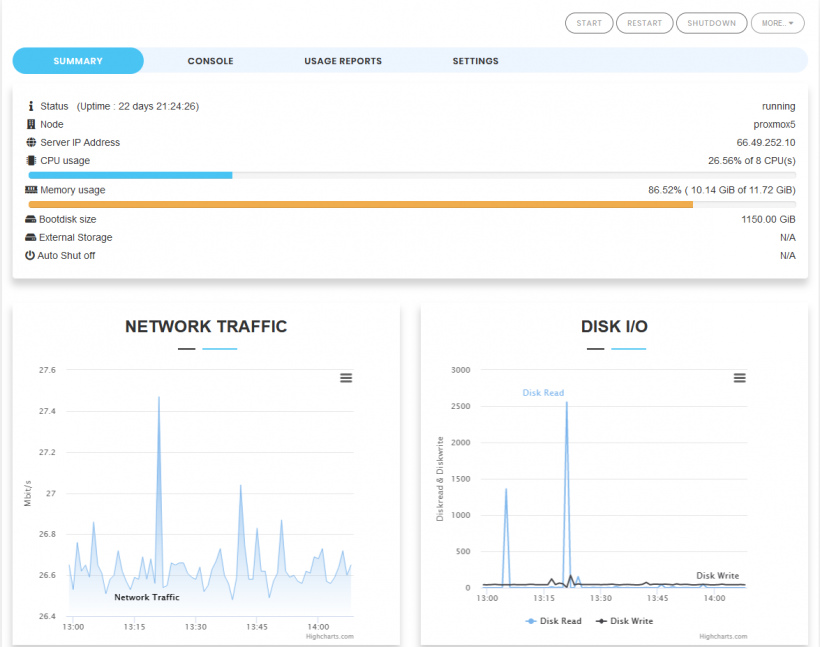Click the CPU usage chip icon
This screenshot has height=647, width=820.
point(31,160)
